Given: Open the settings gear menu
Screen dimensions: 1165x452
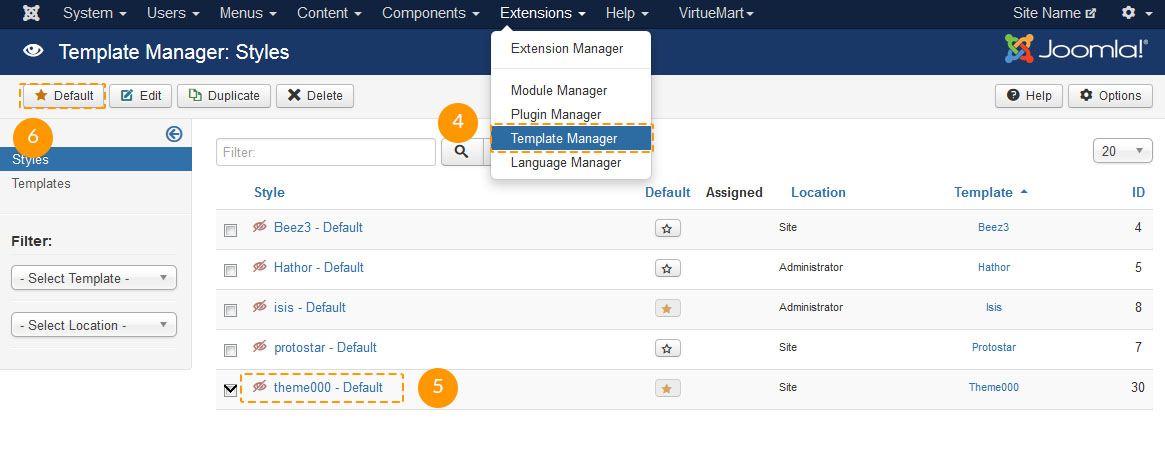Looking at the screenshot, I should point(1134,13).
